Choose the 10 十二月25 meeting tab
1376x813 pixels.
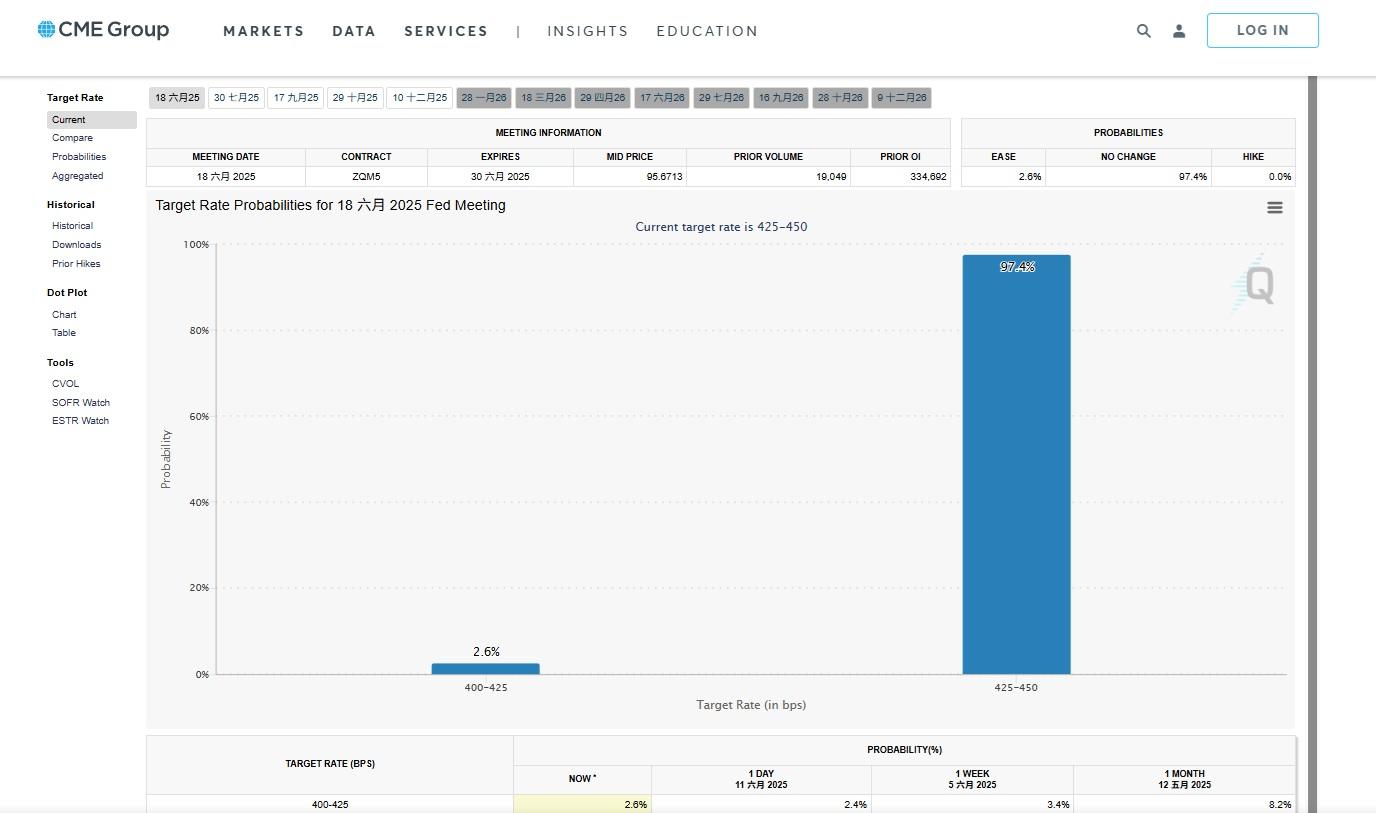point(419,98)
